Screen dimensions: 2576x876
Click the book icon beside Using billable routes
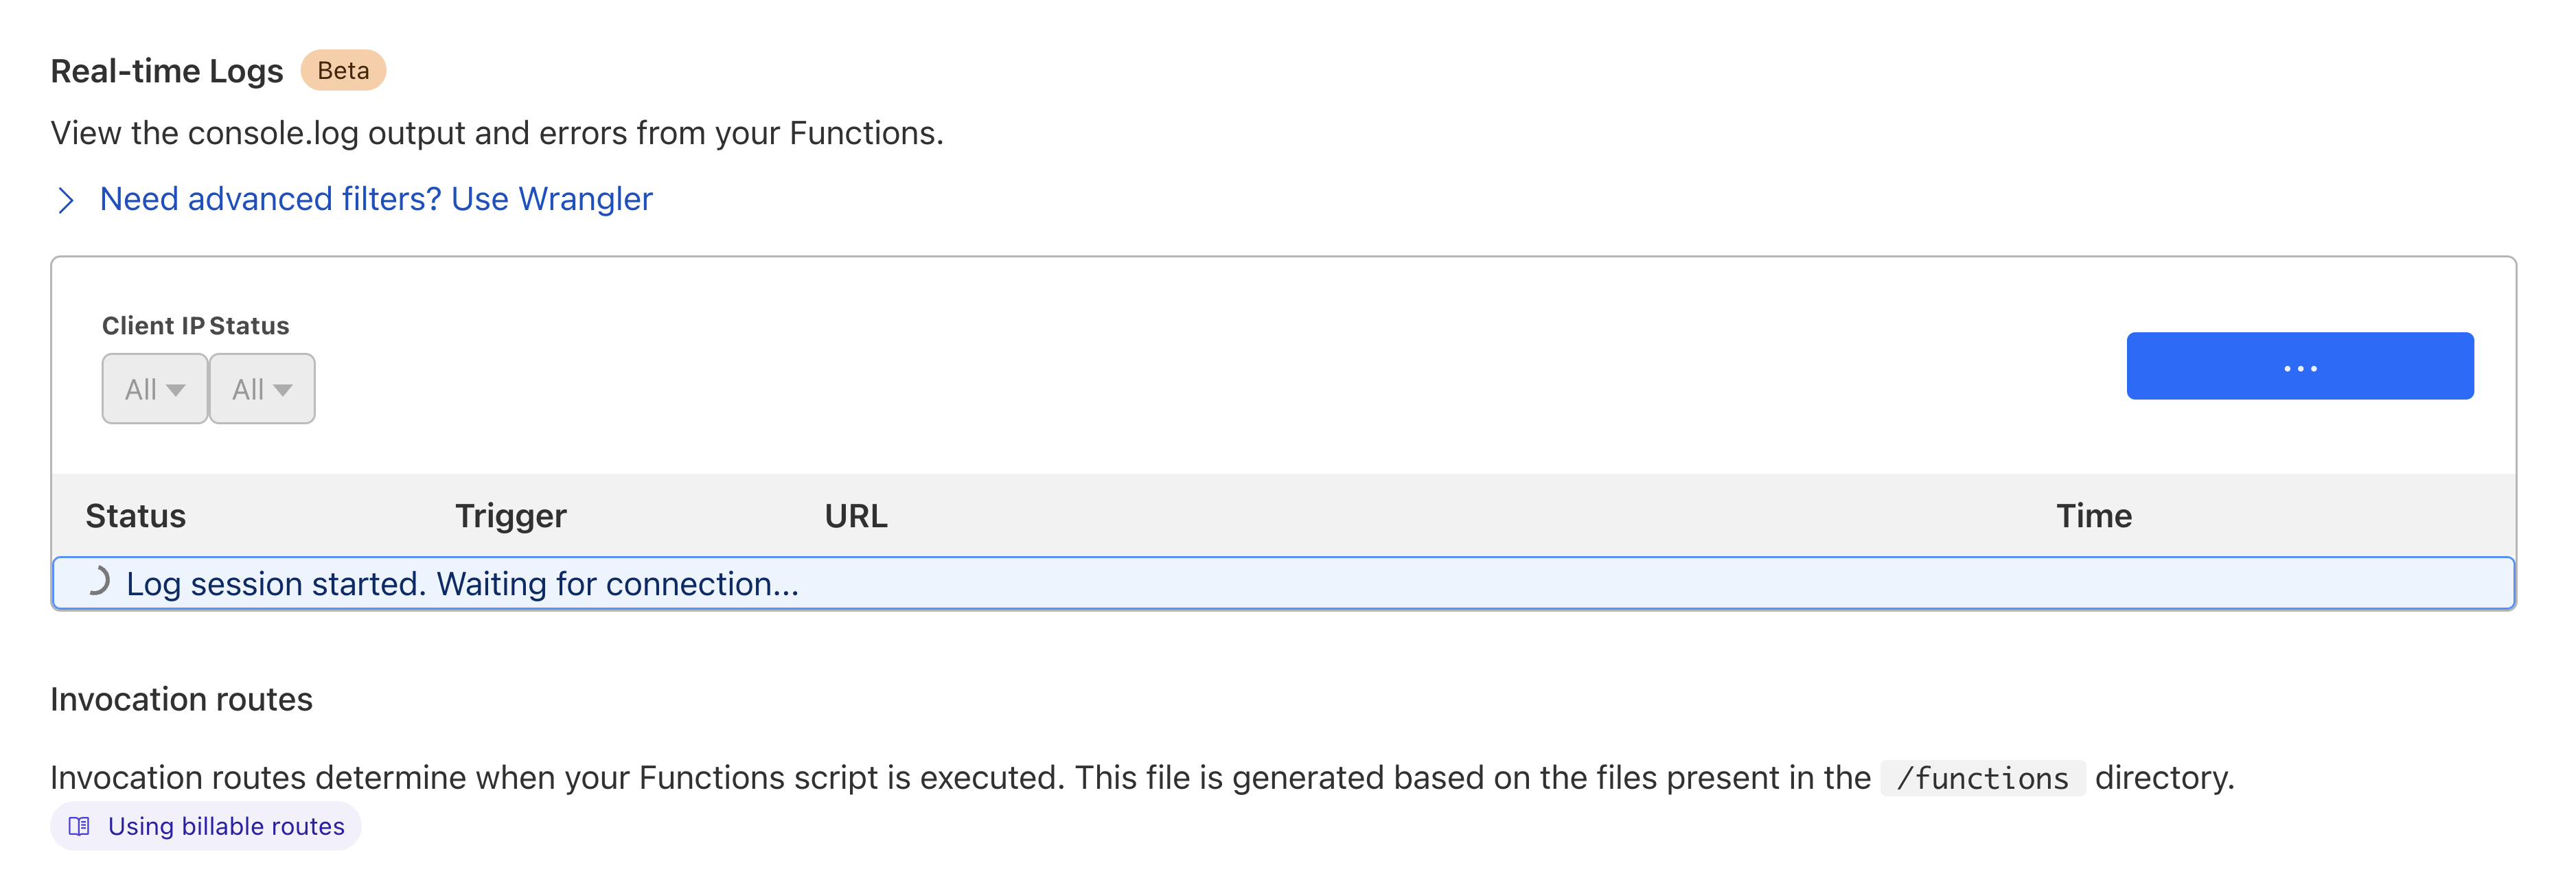click(x=79, y=826)
